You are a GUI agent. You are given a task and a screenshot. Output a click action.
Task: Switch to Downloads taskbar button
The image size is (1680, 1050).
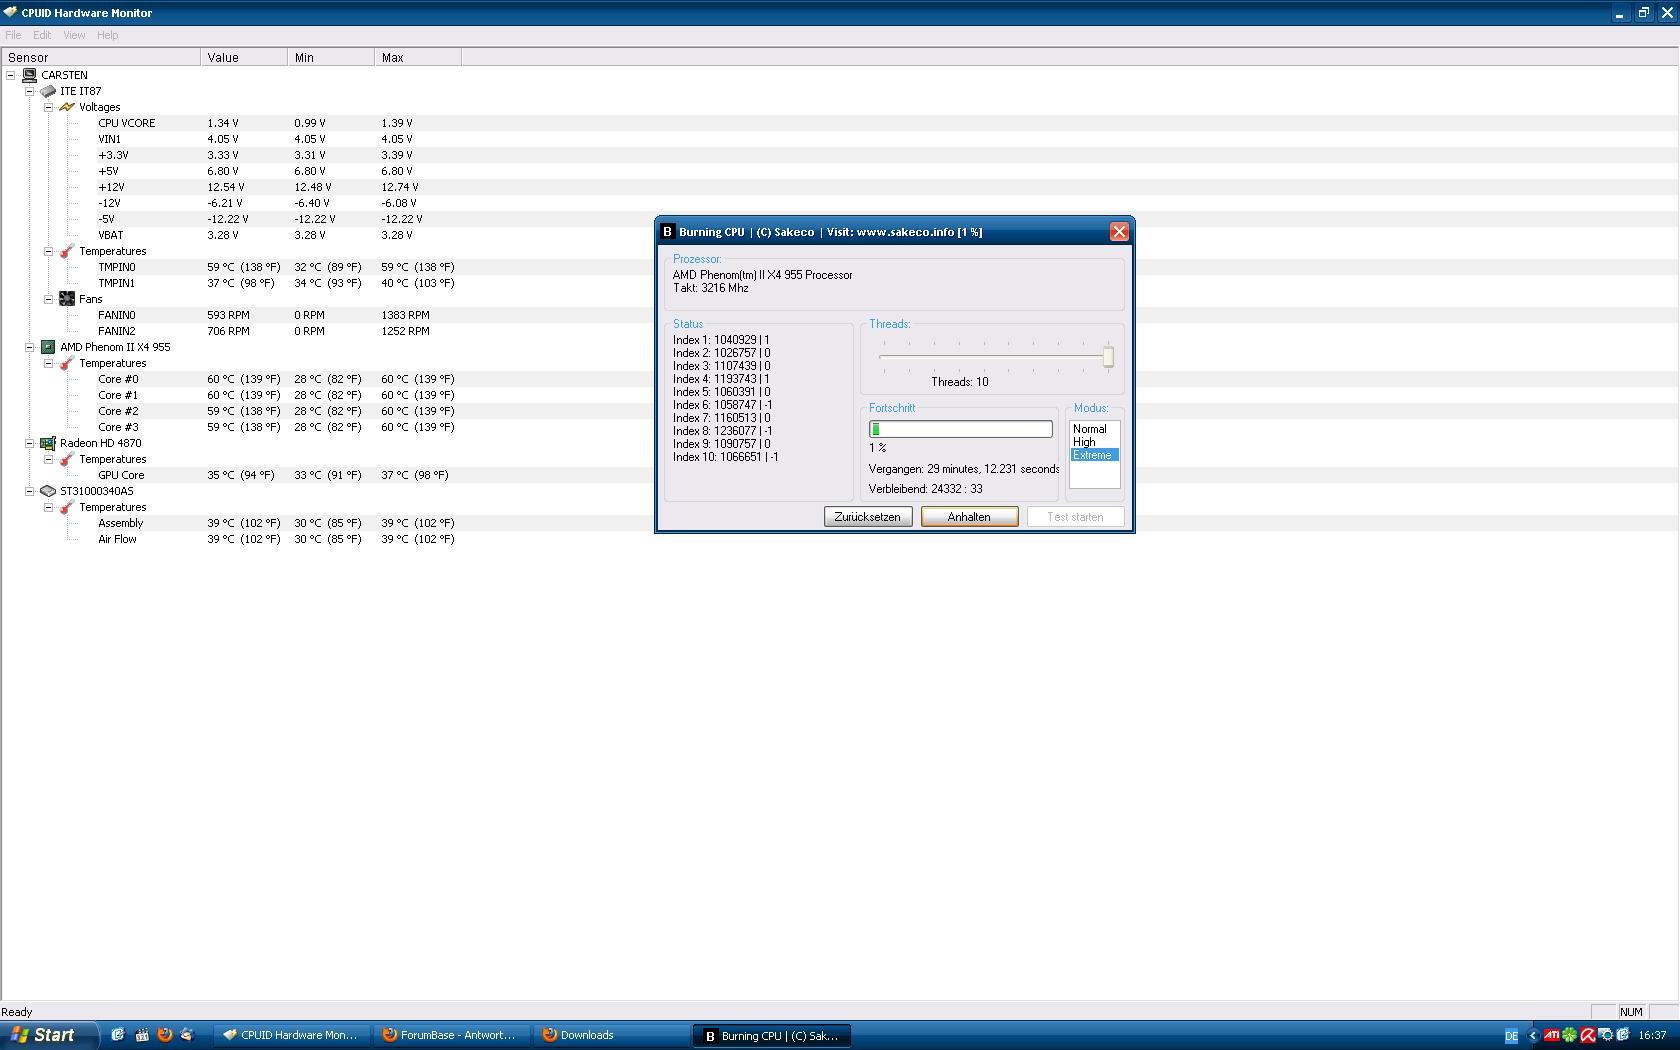(x=611, y=1035)
